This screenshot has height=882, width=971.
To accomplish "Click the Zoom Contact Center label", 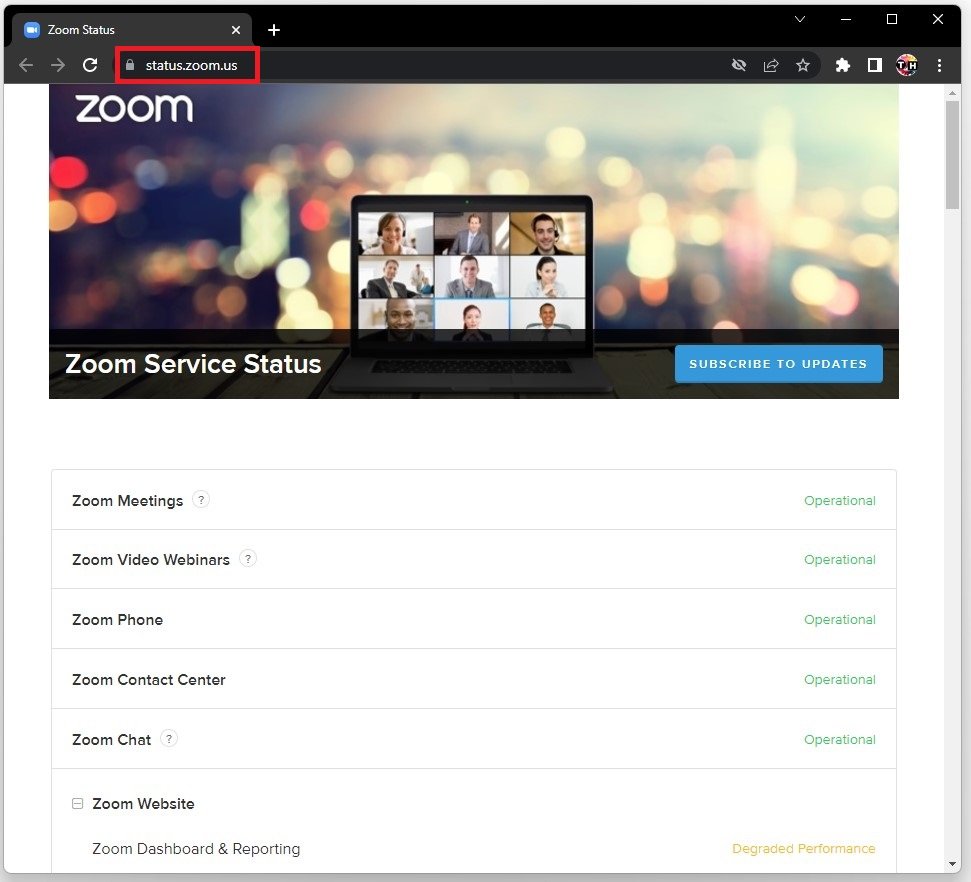I will click(149, 680).
